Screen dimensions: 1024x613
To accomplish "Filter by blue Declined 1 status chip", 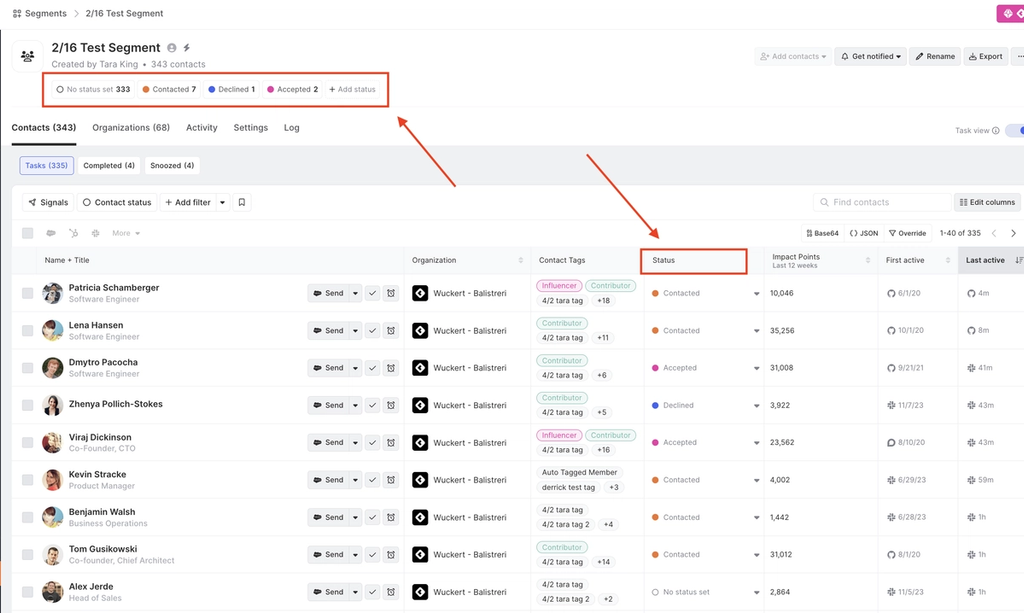I will pos(231,89).
